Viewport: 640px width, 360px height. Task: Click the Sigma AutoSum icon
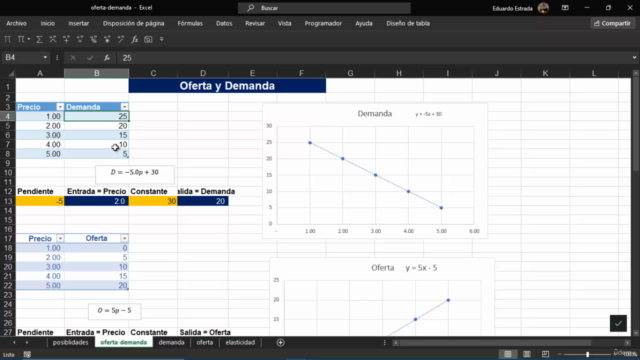tap(39, 39)
